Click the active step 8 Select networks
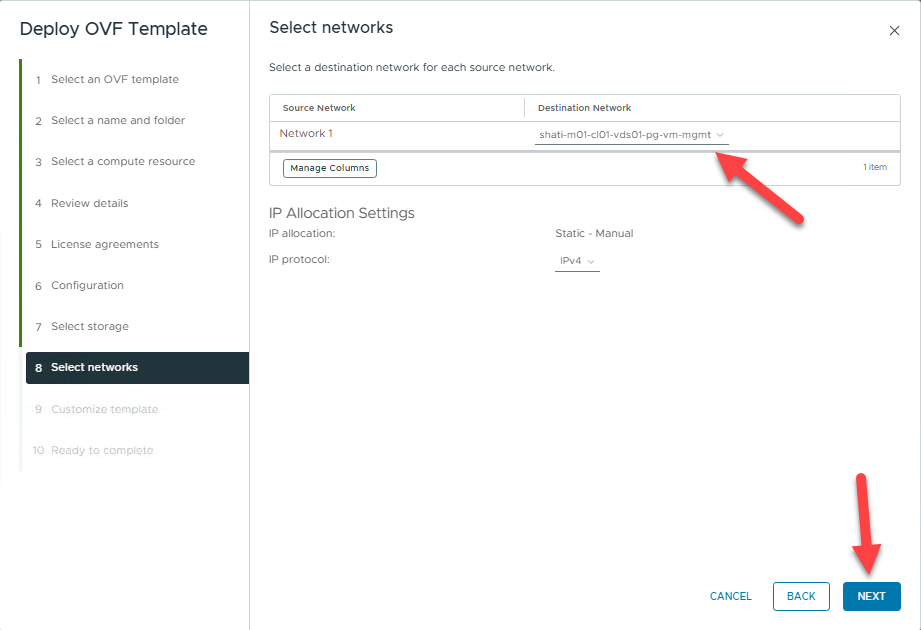Screen dimensions: 921x630 point(94,368)
